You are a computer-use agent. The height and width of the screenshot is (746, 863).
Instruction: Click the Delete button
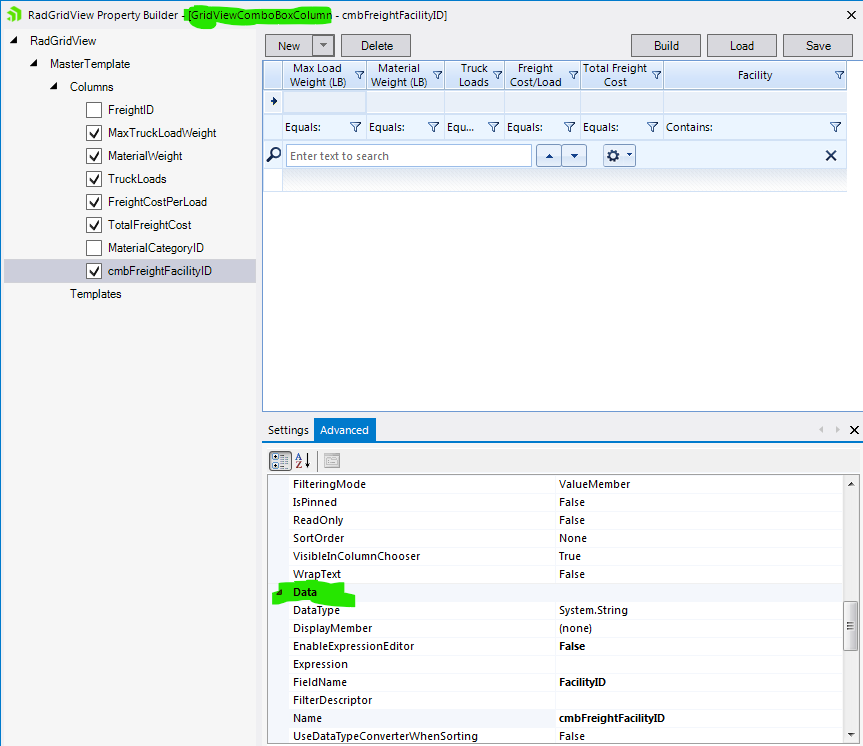376,46
